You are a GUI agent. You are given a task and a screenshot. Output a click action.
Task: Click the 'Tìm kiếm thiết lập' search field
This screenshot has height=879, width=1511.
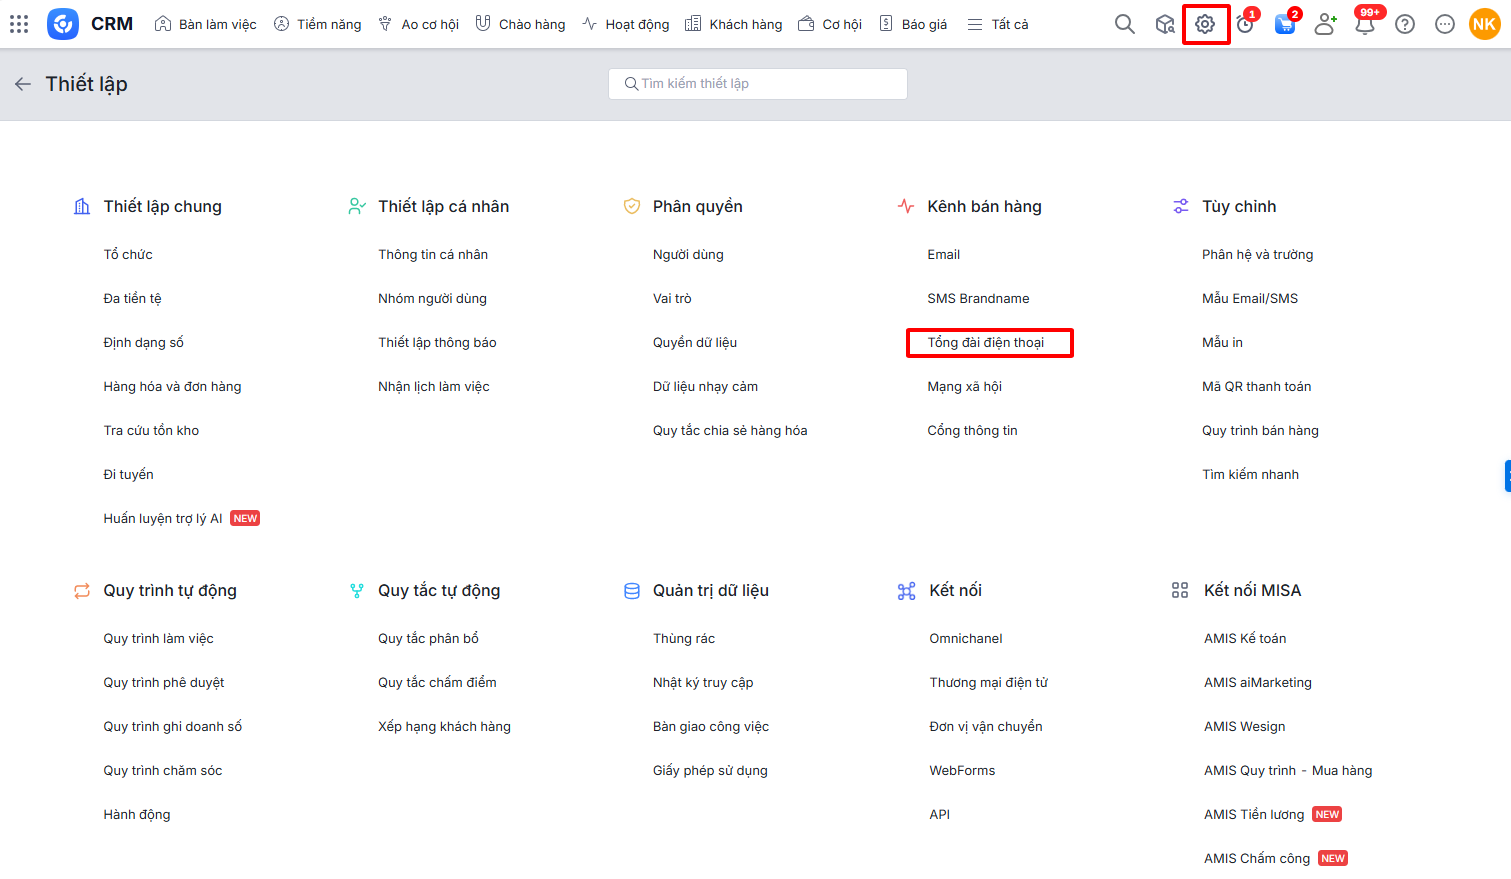click(x=758, y=84)
